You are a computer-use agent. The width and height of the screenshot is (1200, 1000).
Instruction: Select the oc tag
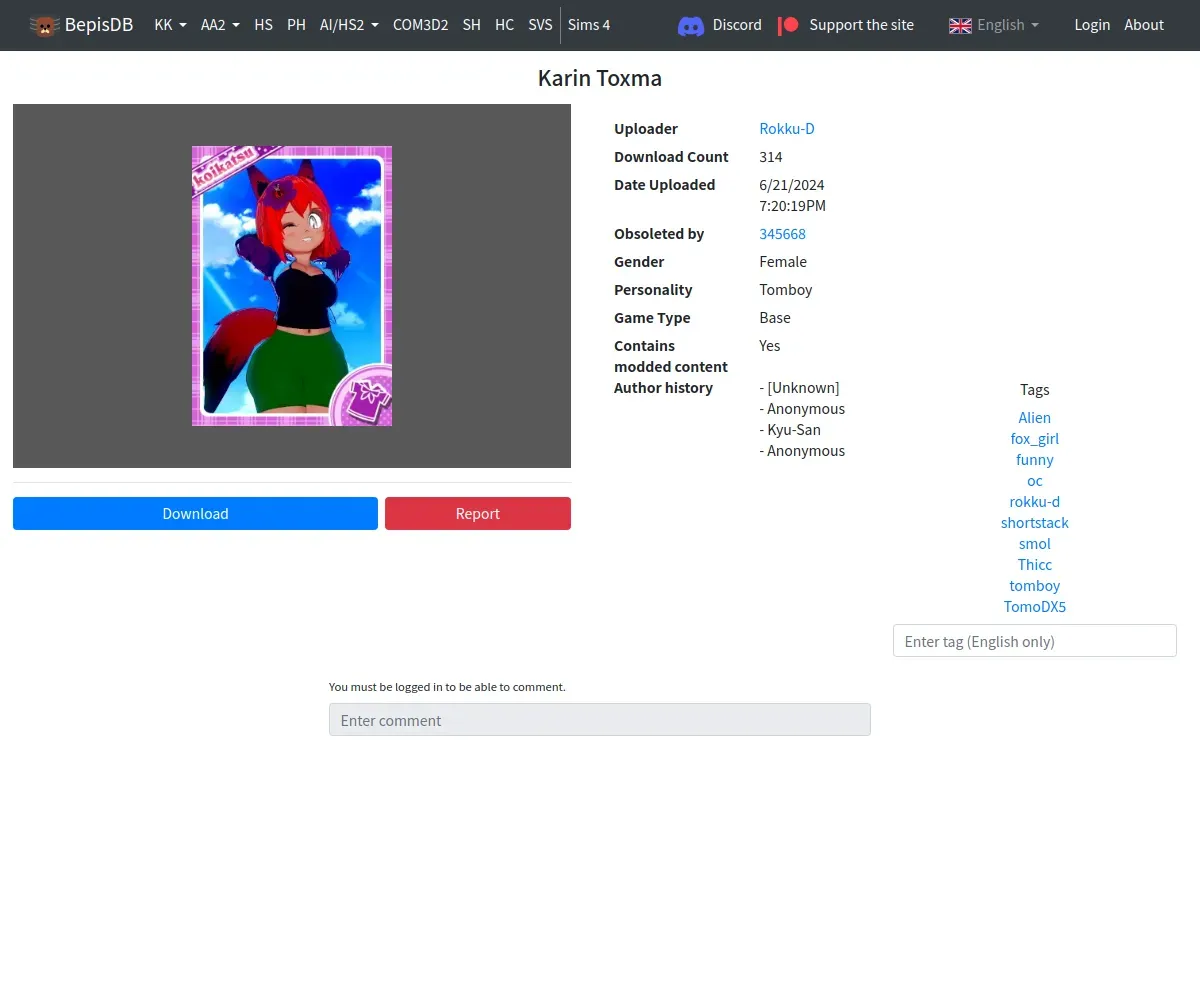click(x=1034, y=481)
